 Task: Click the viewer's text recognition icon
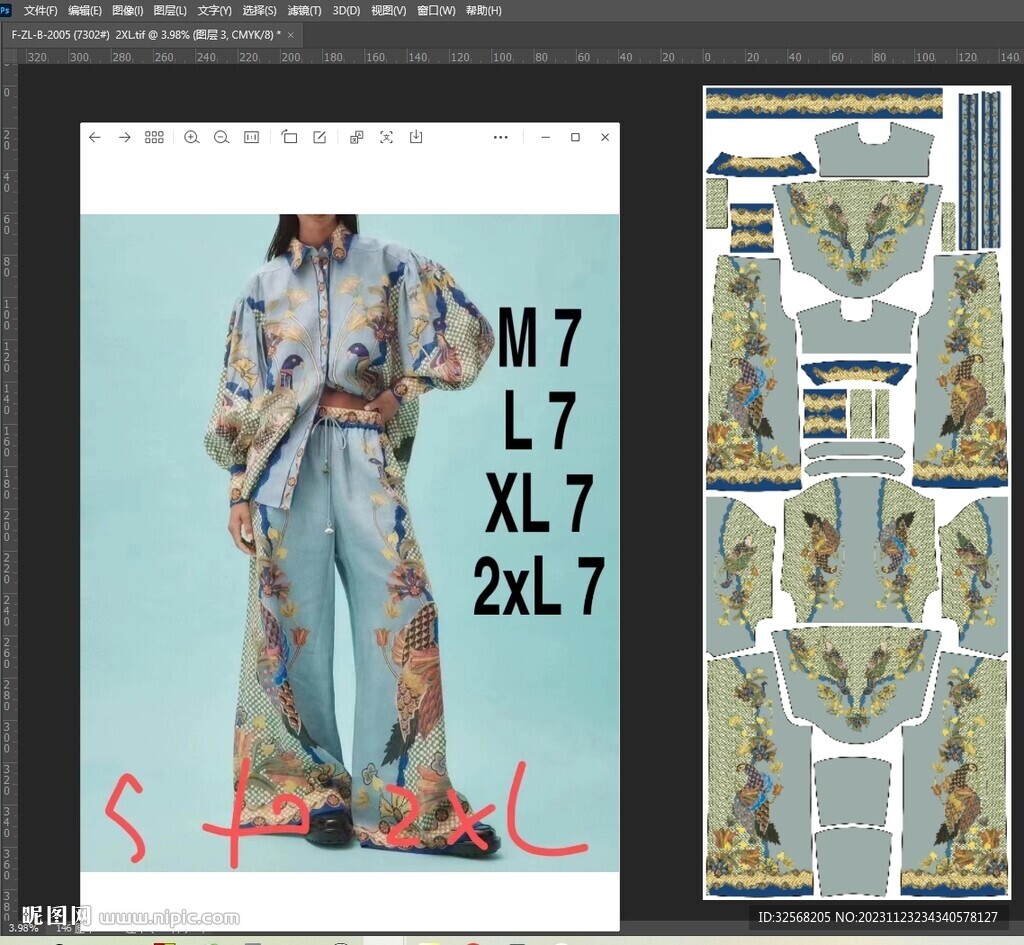(387, 137)
